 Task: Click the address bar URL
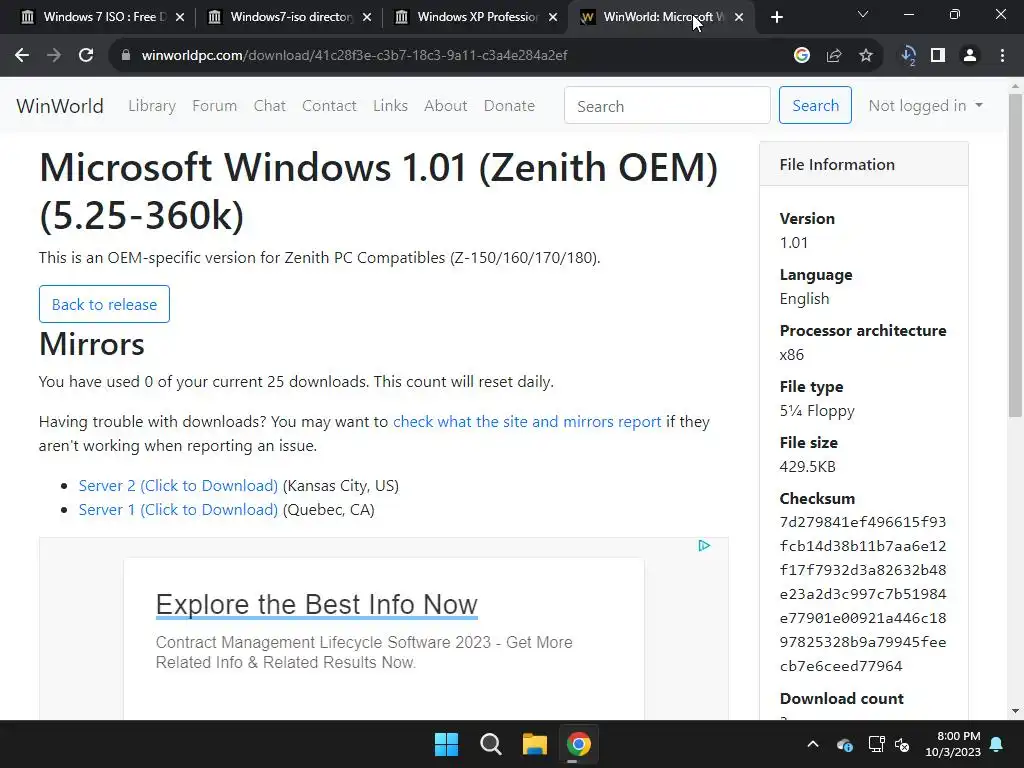pos(355,56)
